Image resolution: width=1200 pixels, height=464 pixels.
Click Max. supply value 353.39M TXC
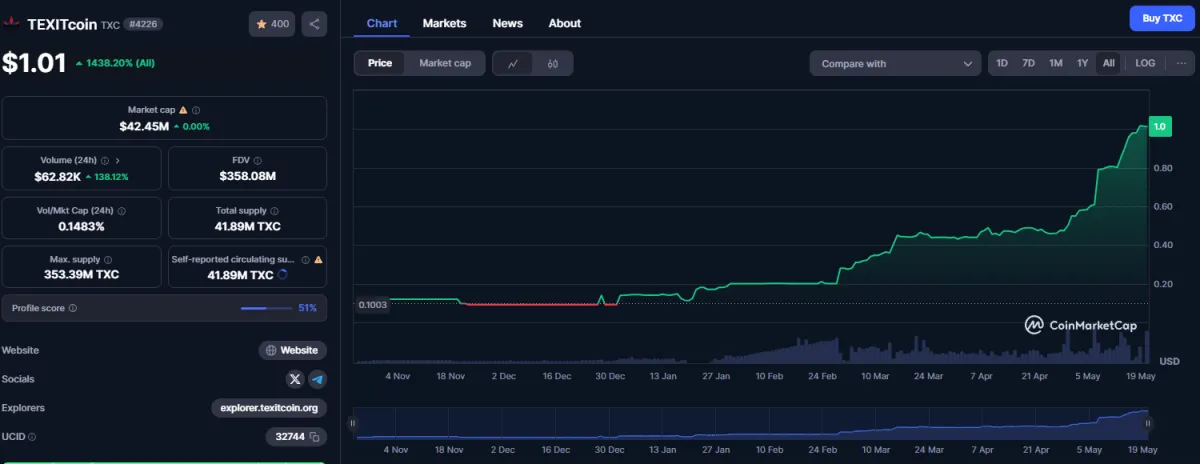pos(81,275)
